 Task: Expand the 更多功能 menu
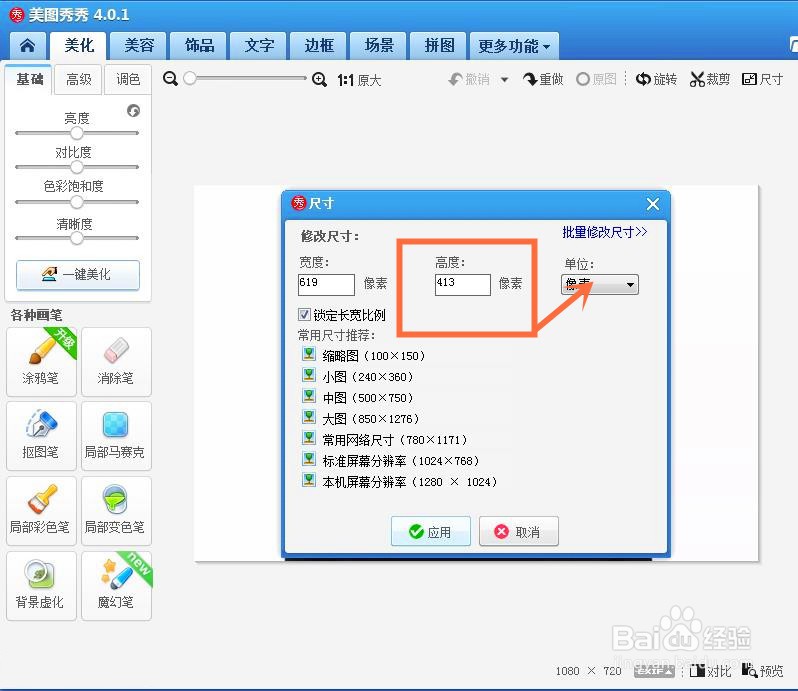(514, 46)
